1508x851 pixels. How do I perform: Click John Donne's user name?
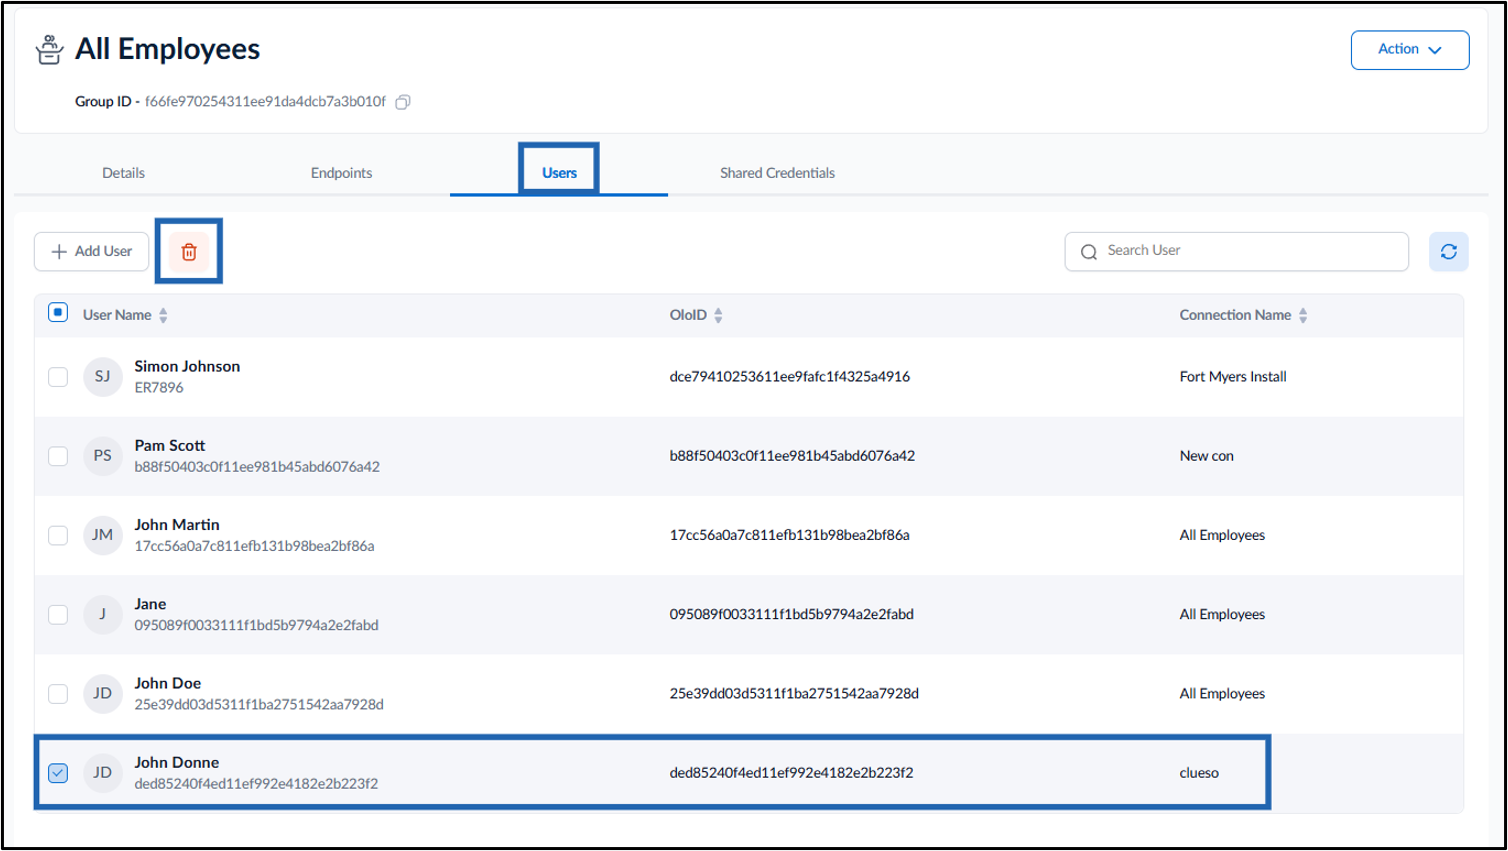coord(177,762)
